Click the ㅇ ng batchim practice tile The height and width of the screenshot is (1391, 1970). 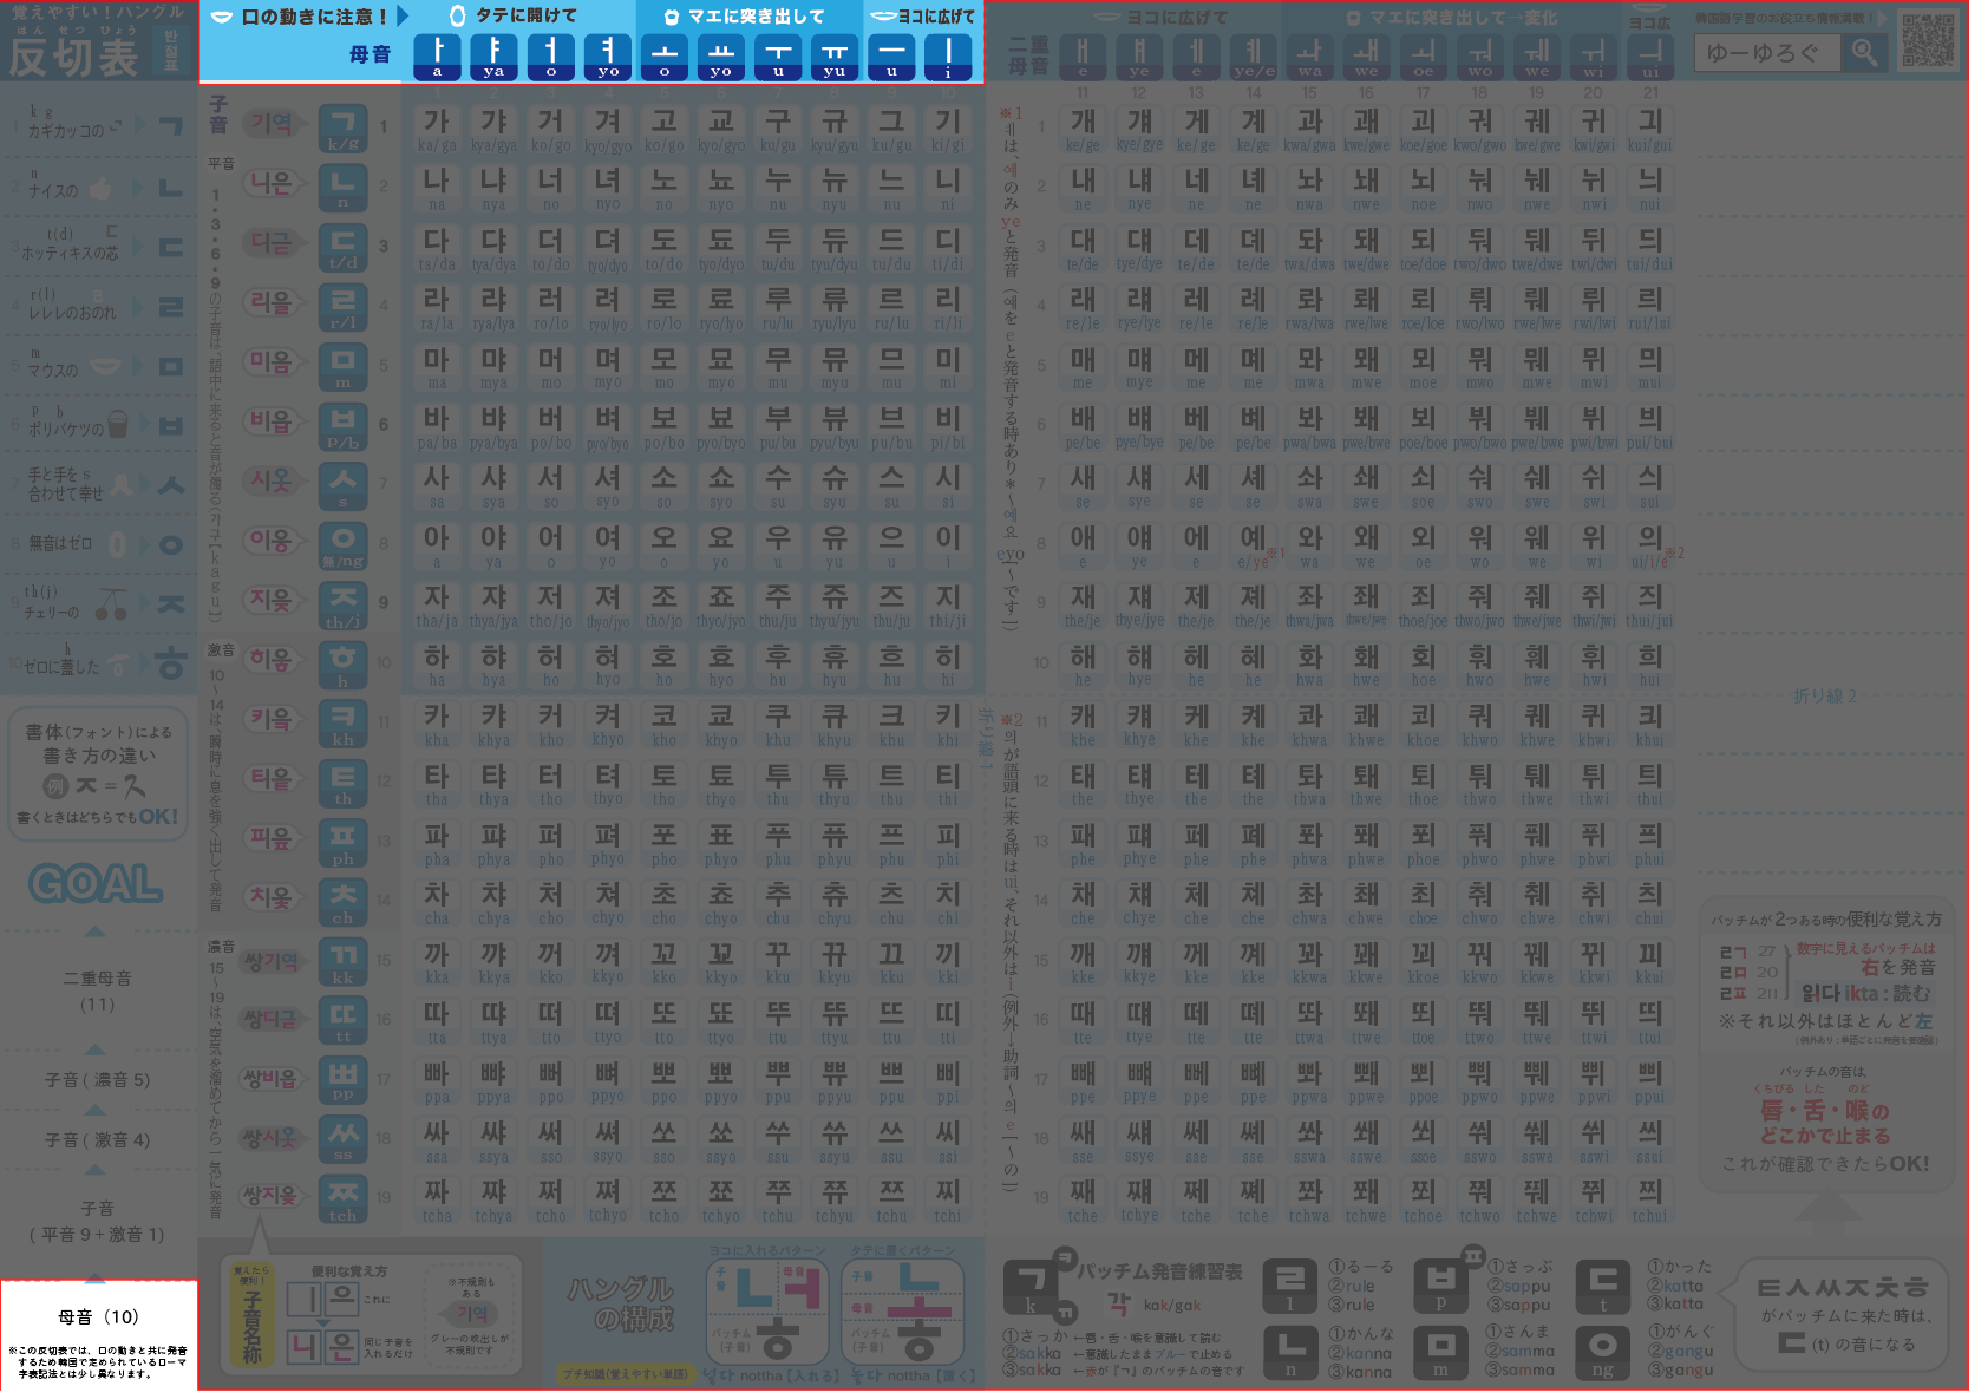1602,1352
